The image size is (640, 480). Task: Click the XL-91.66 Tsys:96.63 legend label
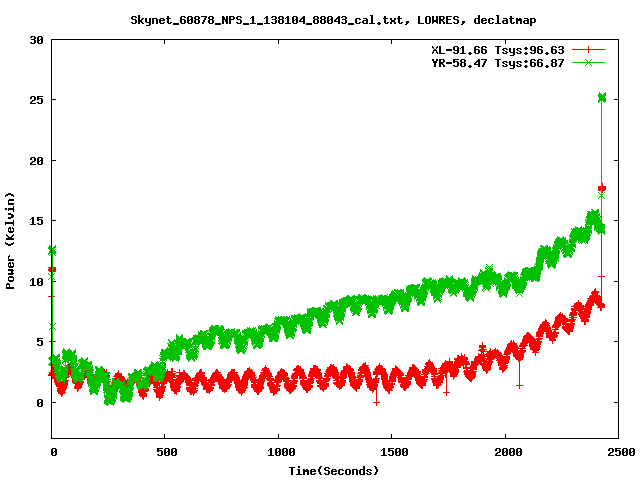[x=498, y=50]
